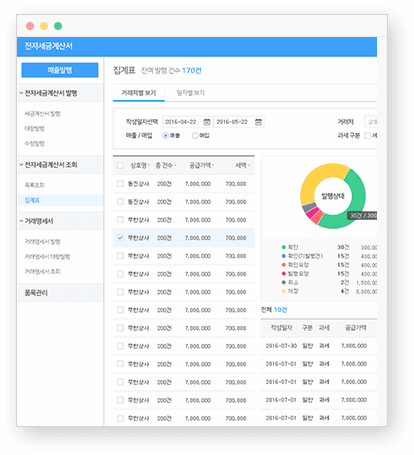Viewport: 414px width, 455px height.
Task: Click the pink segment of the donut chart
Action: (313, 214)
